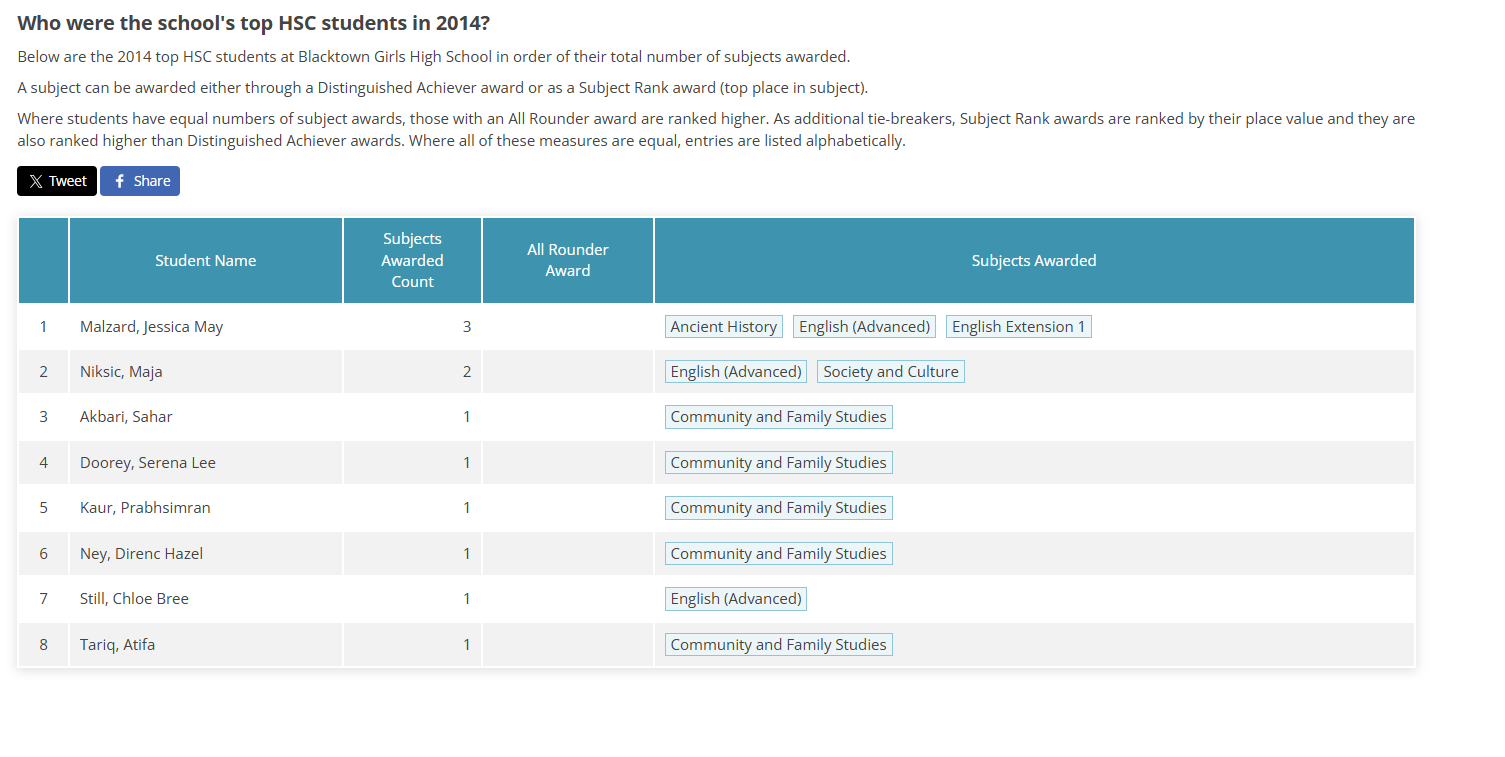This screenshot has height=757, width=1505.
Task: Click the X Tweet button
Action: 57,181
